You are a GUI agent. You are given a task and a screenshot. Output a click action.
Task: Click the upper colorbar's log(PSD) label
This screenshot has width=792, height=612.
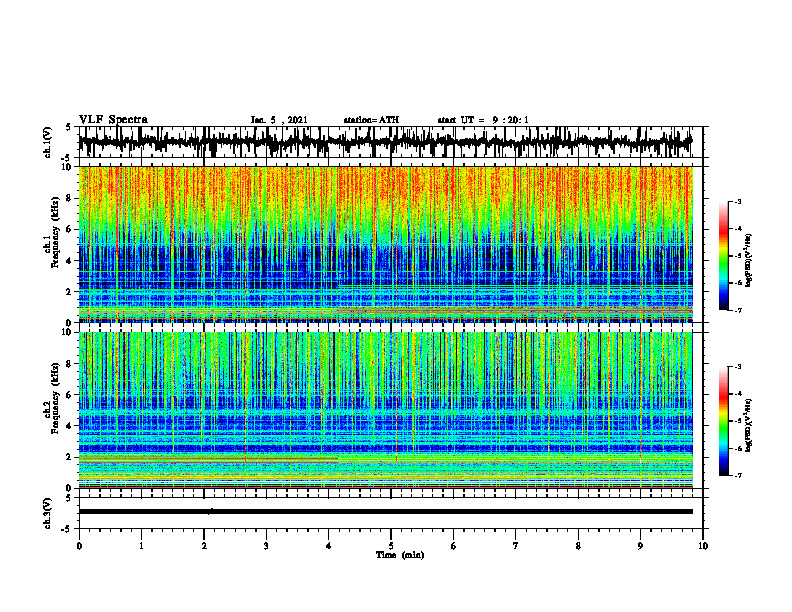749,261
